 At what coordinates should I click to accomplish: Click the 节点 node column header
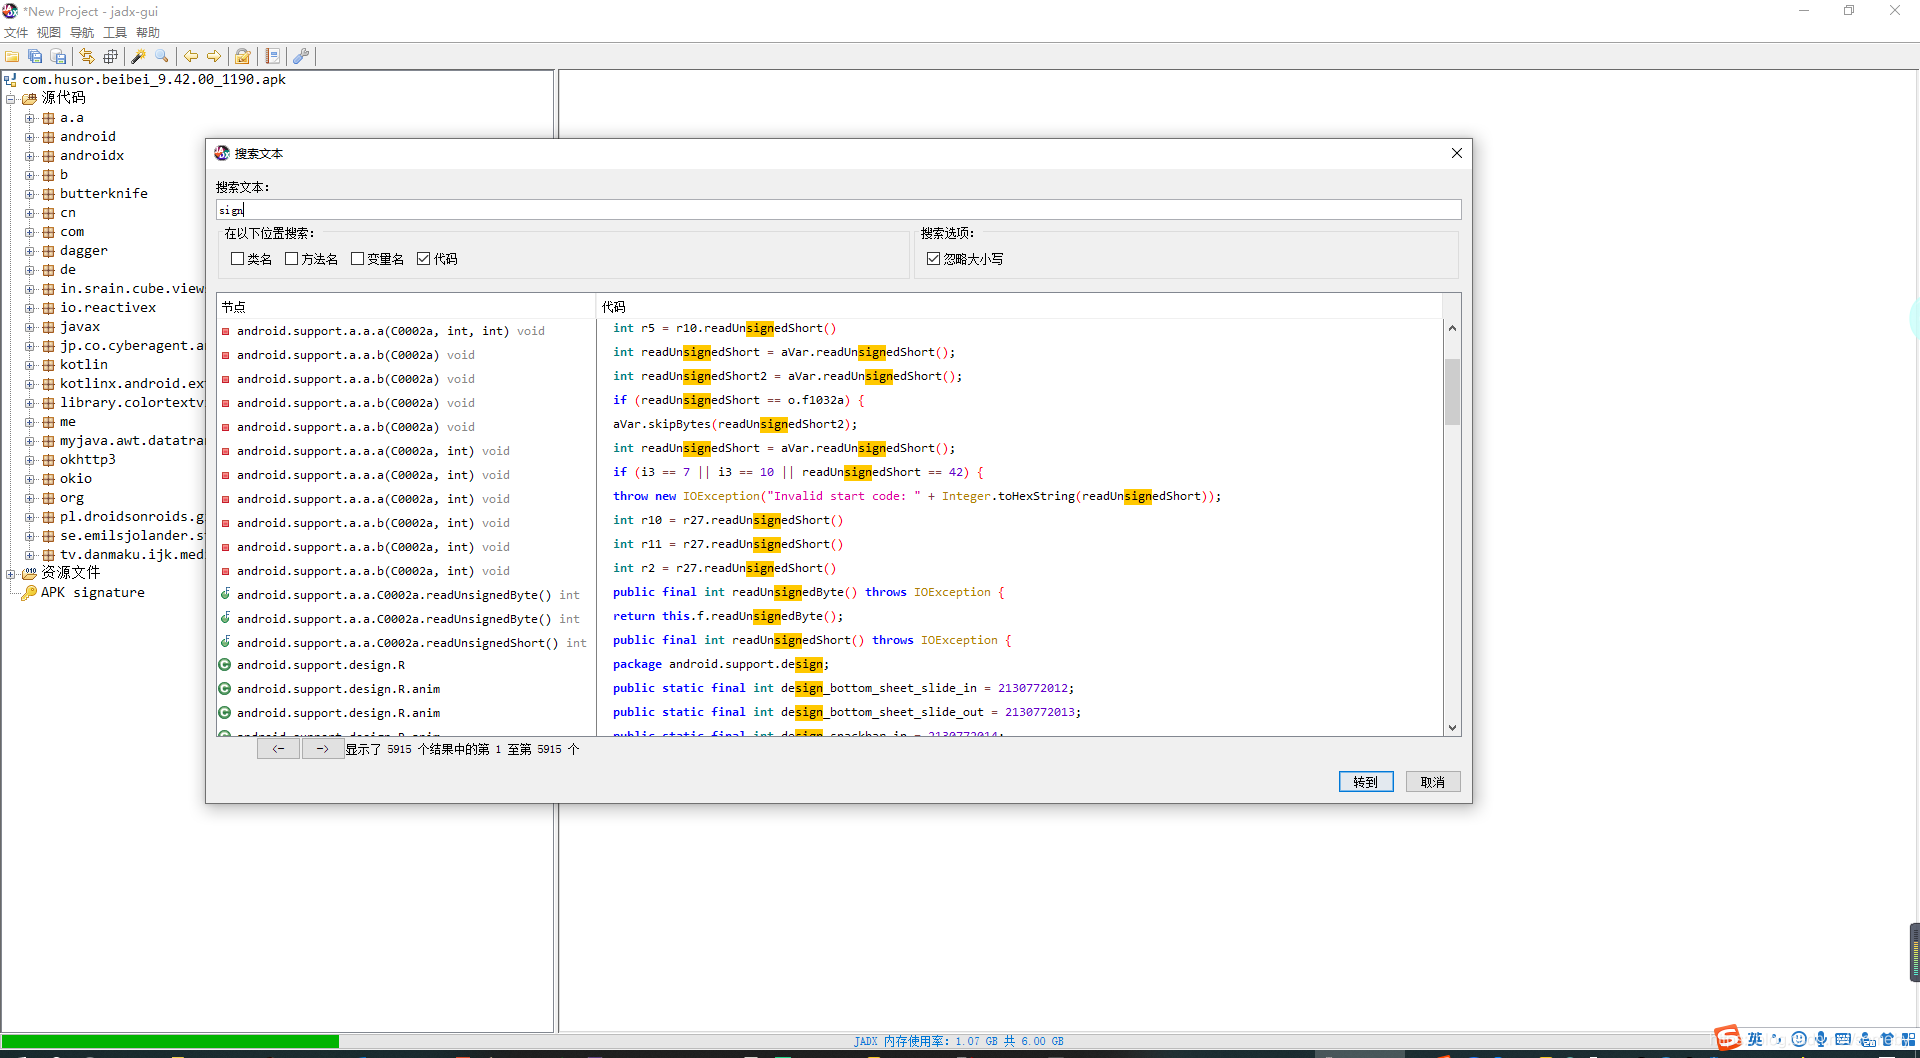pos(406,307)
